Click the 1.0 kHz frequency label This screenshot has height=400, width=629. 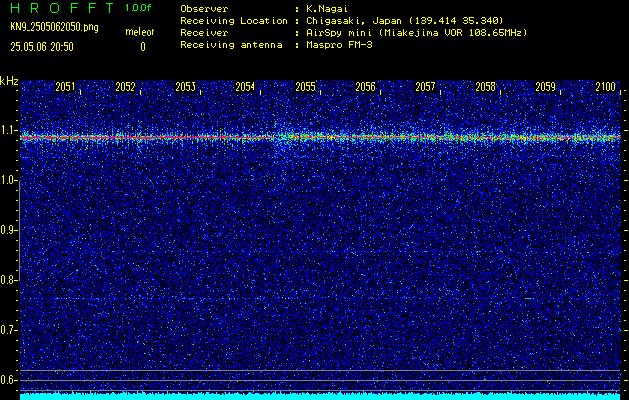[x=8, y=181]
